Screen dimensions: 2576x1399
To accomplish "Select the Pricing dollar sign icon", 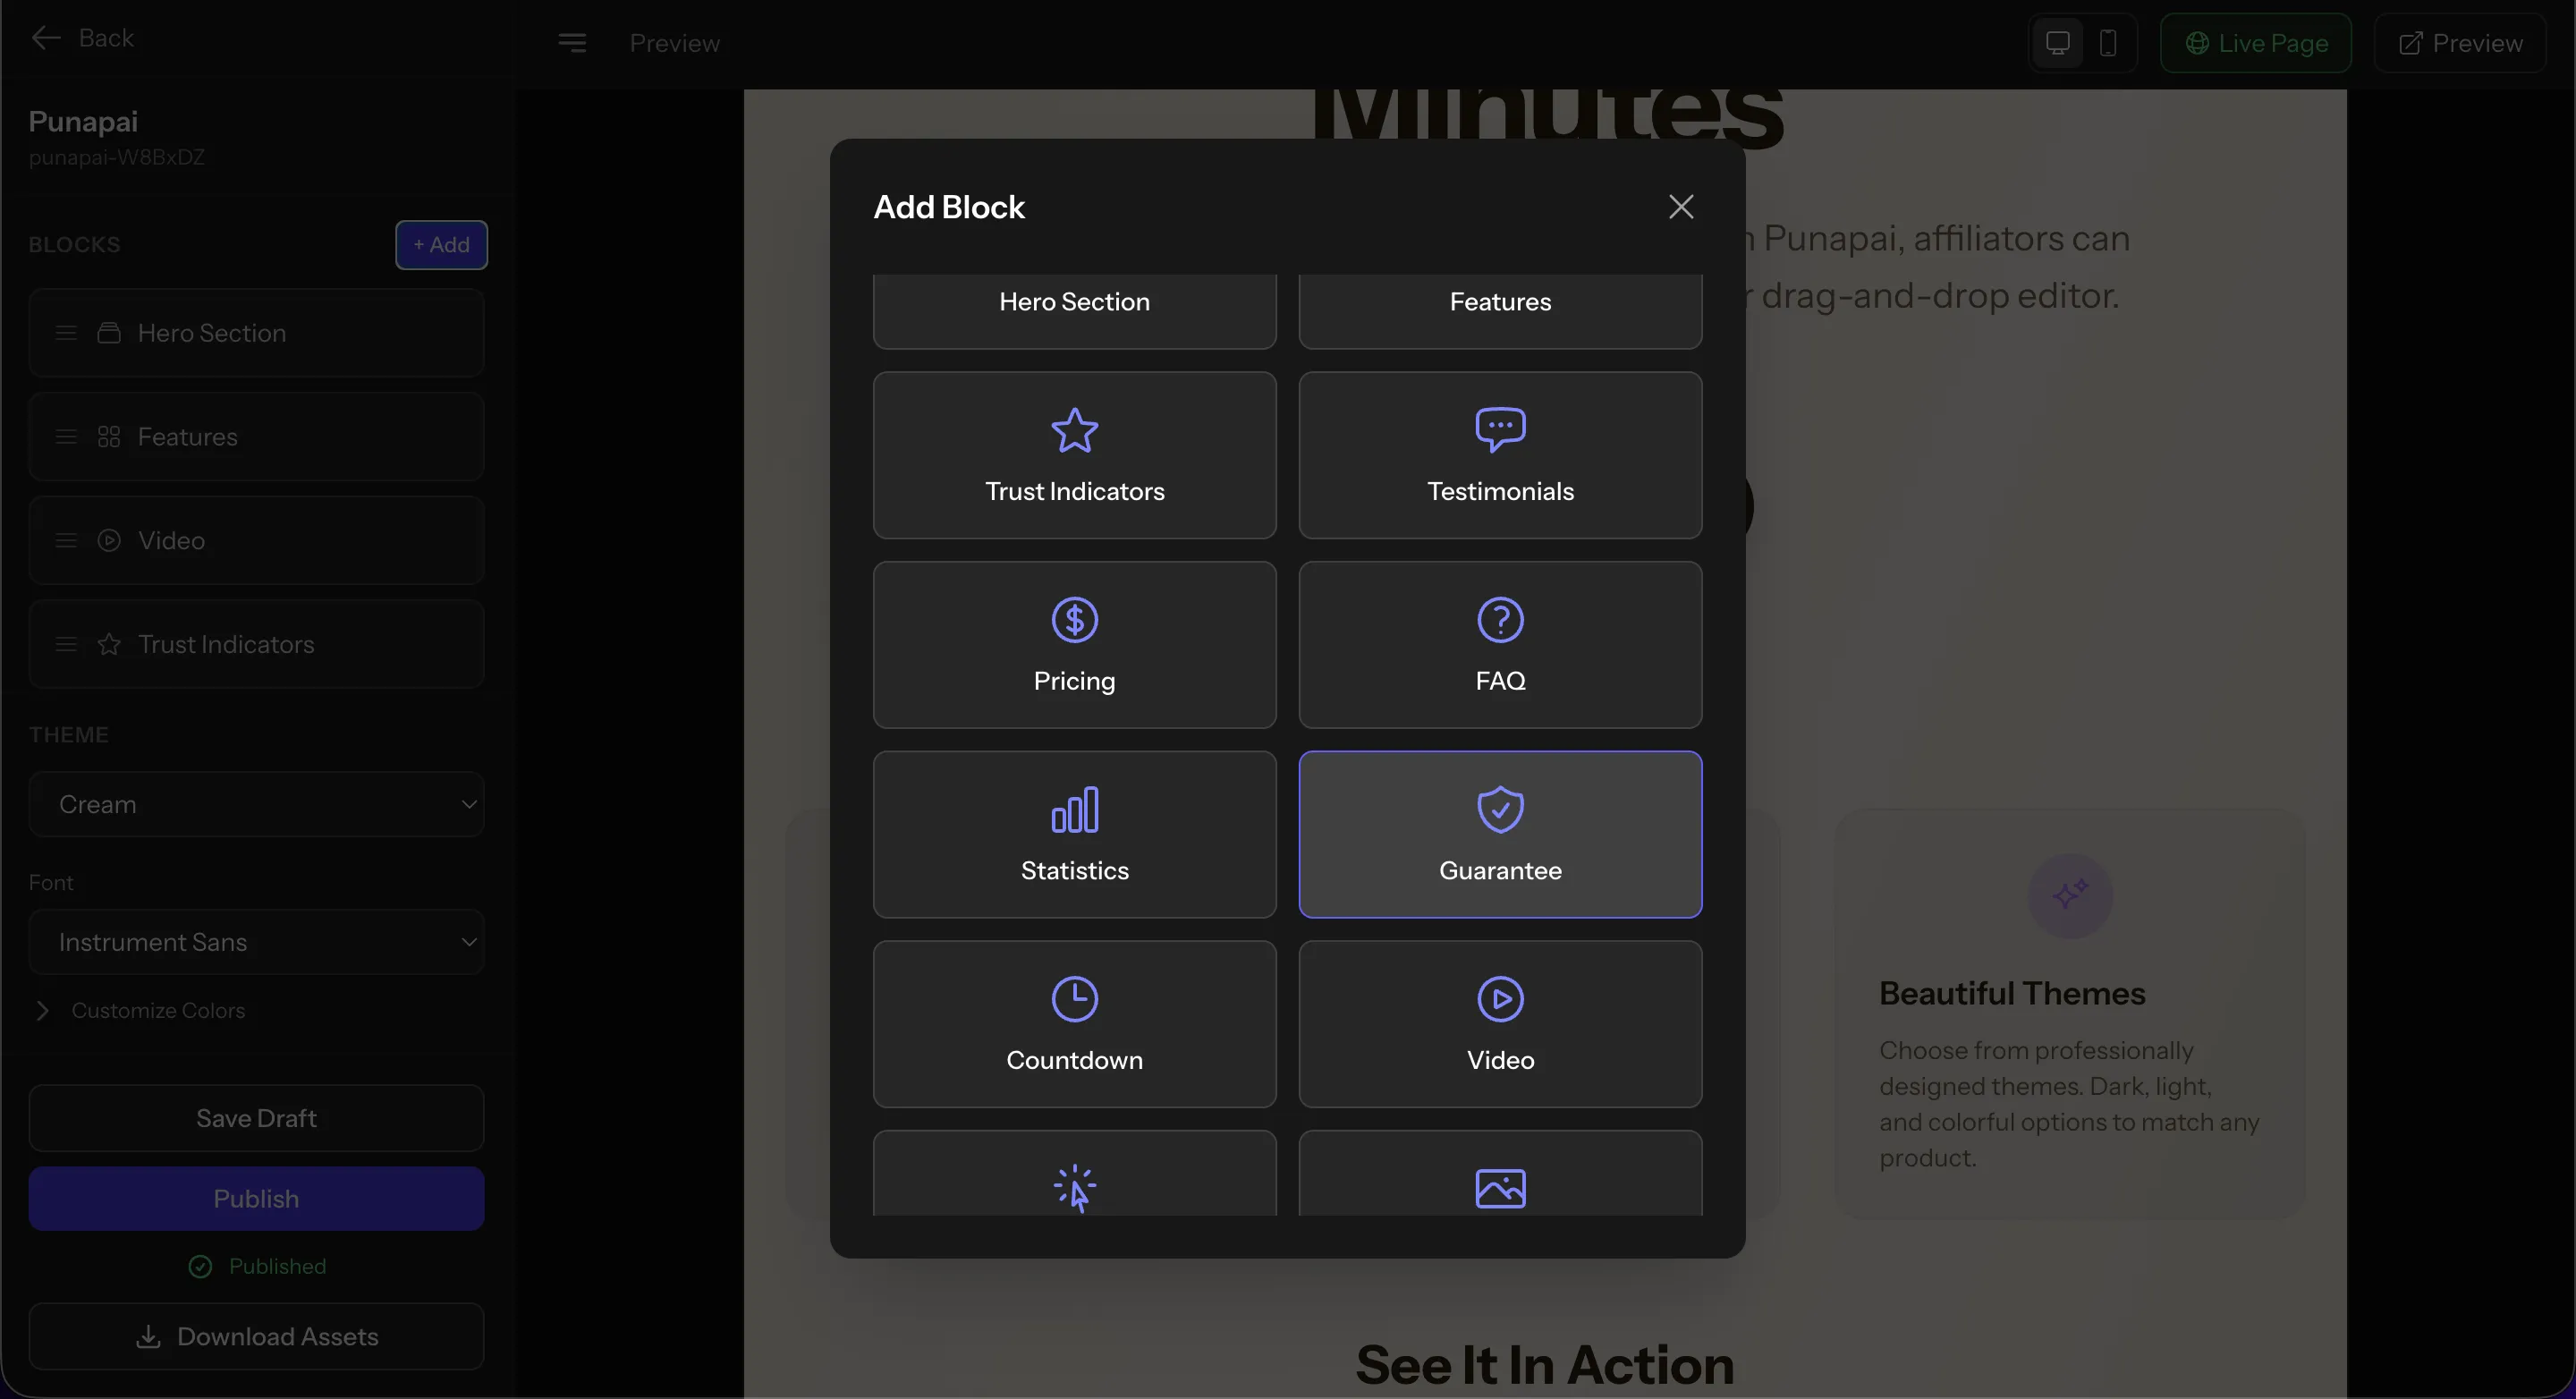I will point(1074,619).
